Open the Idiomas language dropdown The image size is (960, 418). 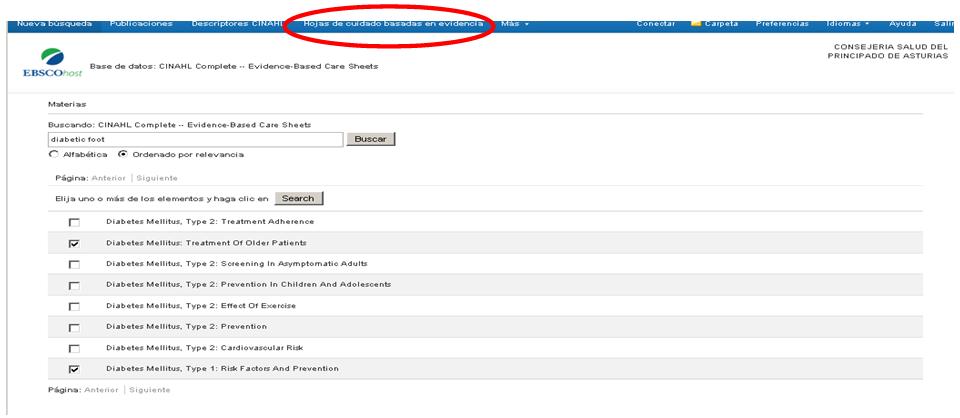848,23
